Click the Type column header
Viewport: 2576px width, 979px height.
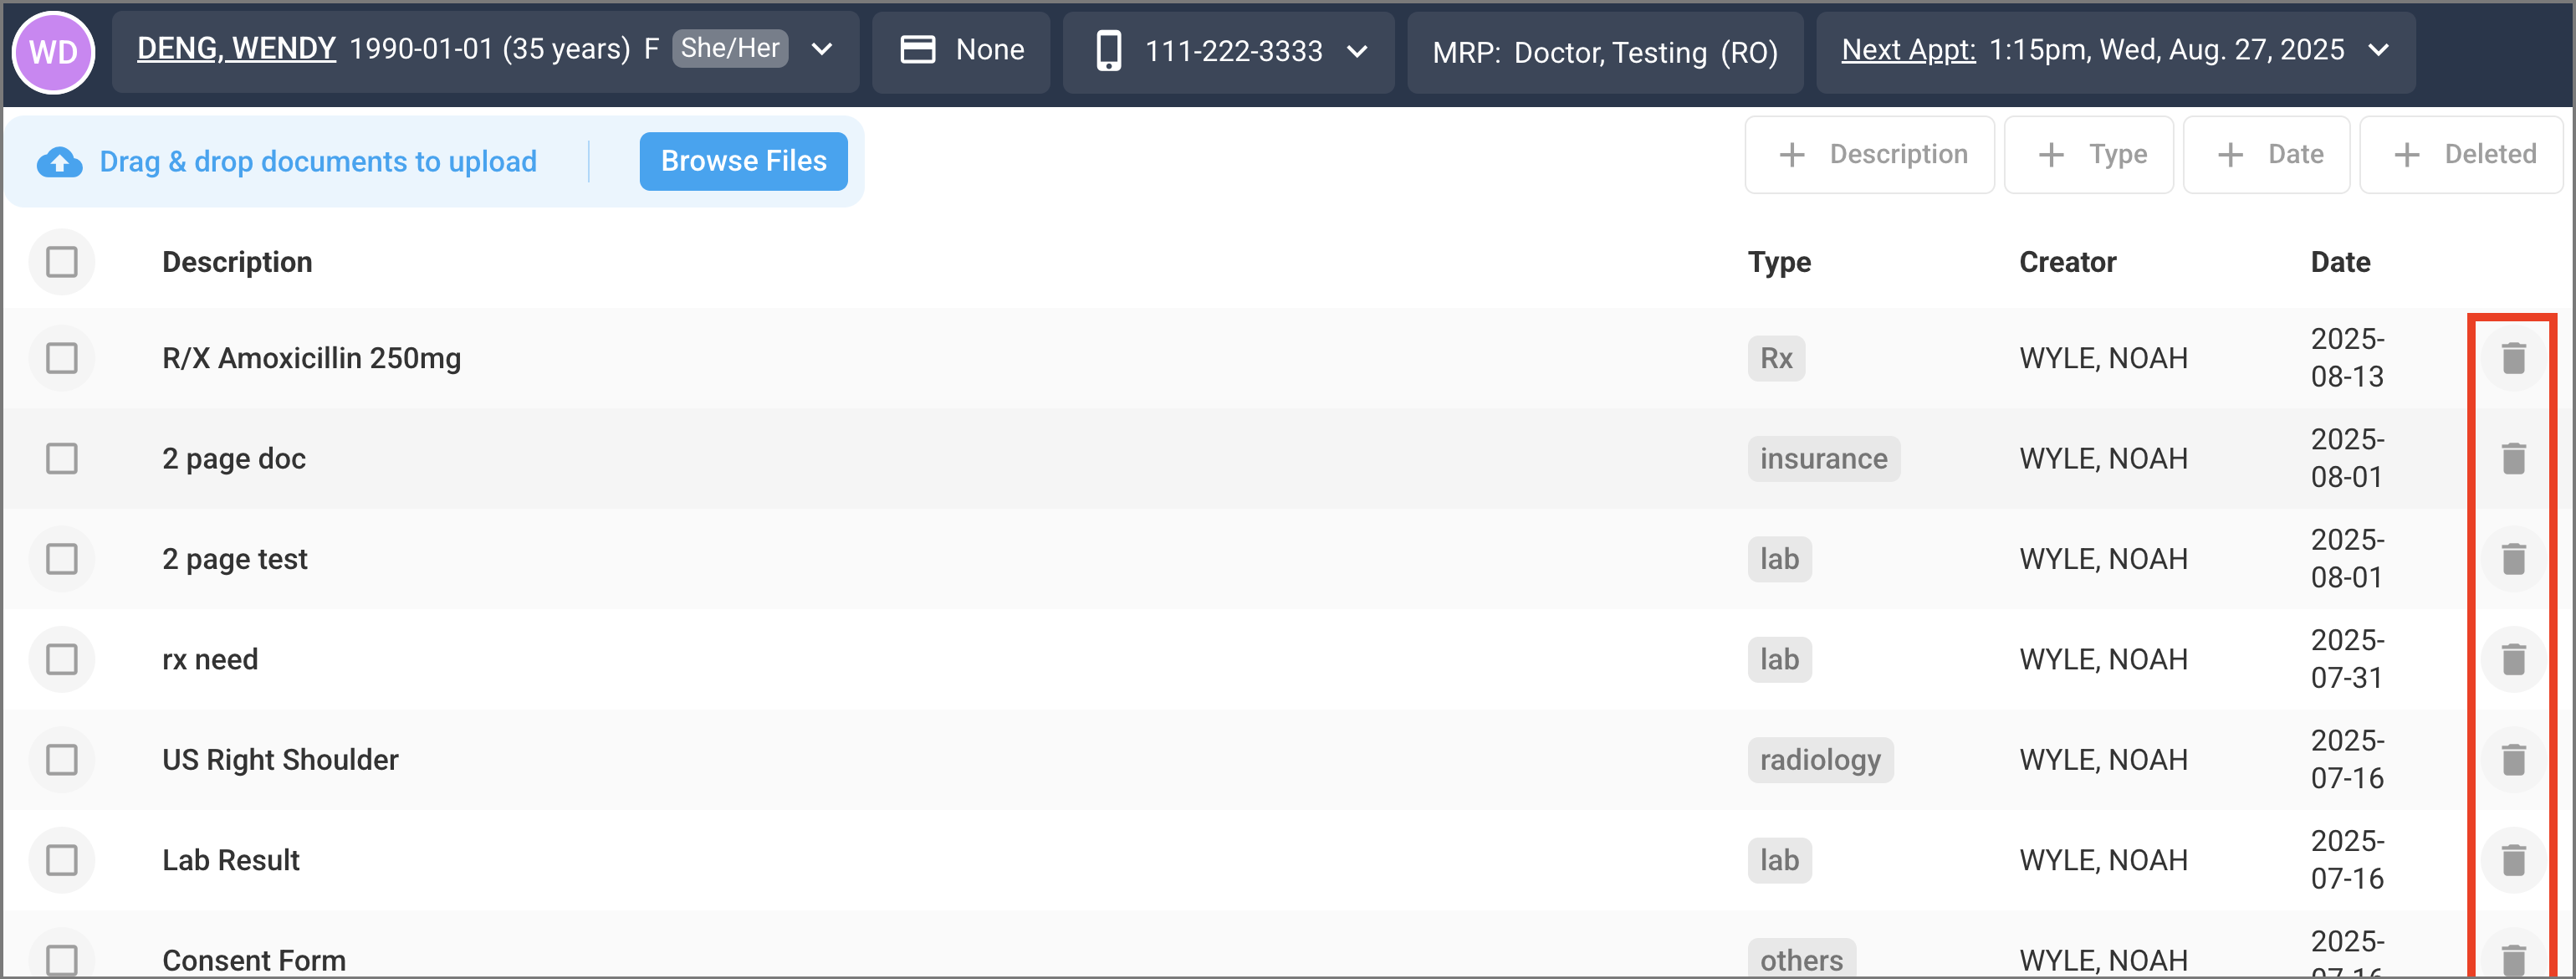point(1779,262)
